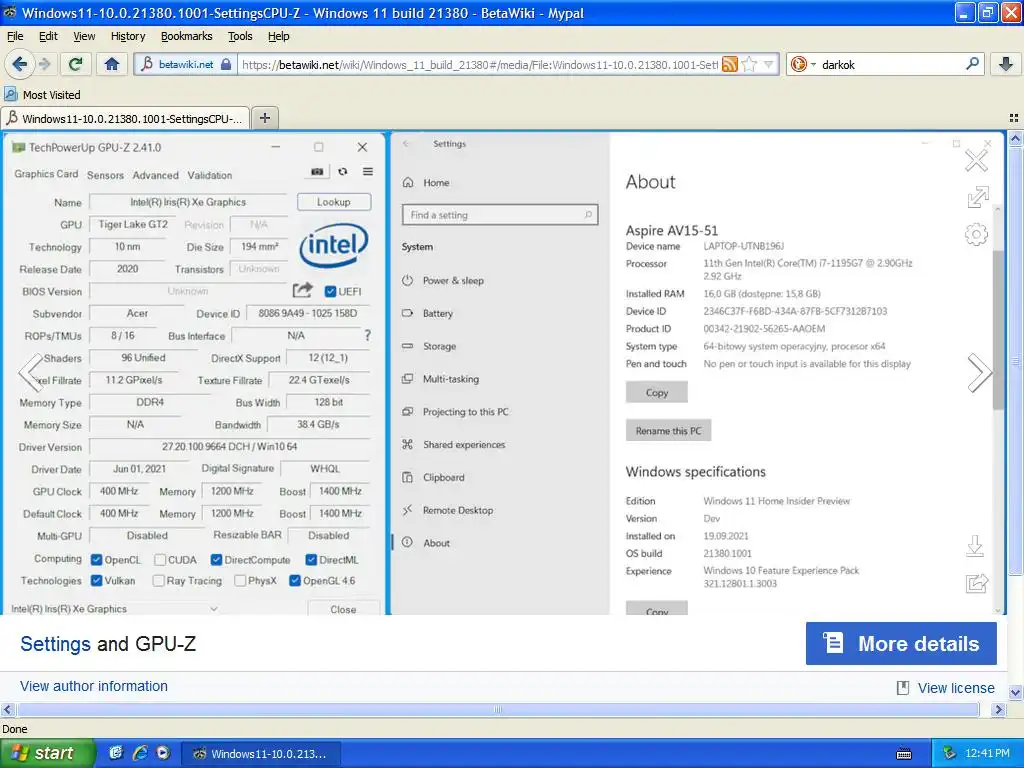Open the History menu
The height and width of the screenshot is (768, 1024).
coord(128,36)
